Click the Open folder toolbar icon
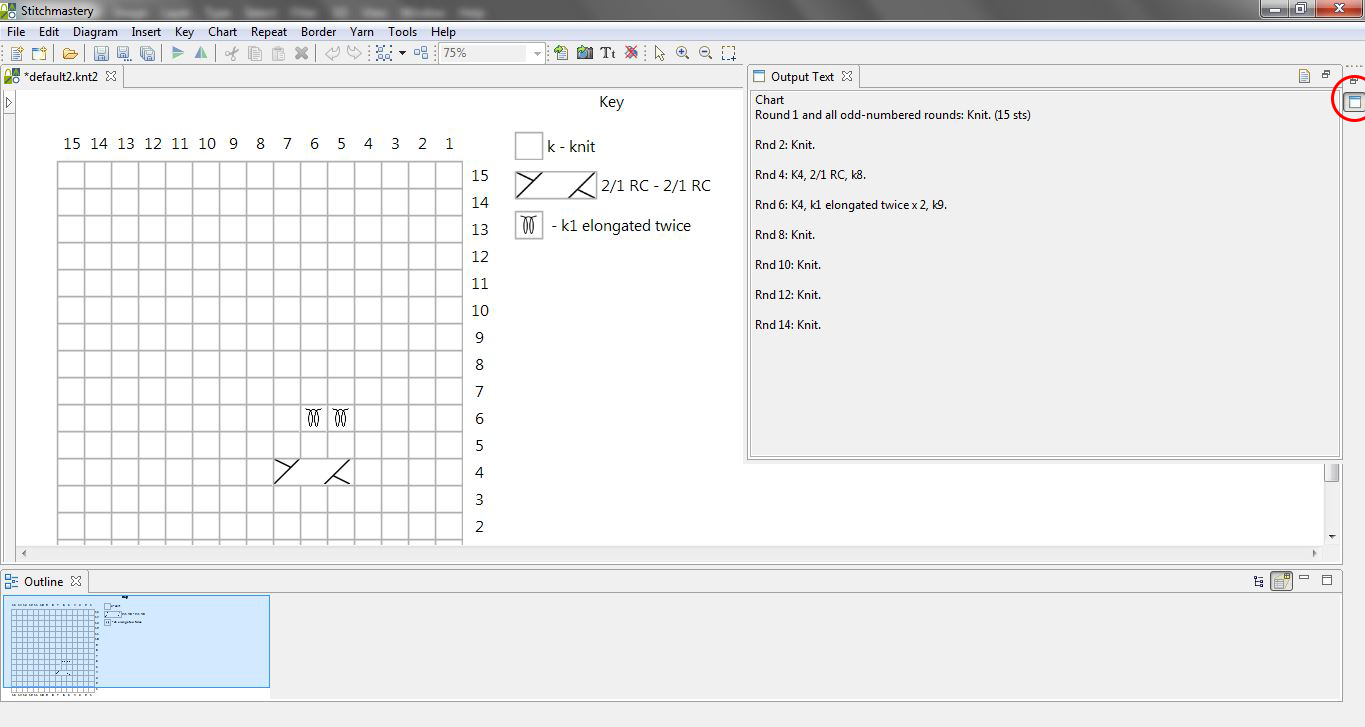This screenshot has height=727, width=1365. pyautogui.click(x=70, y=53)
